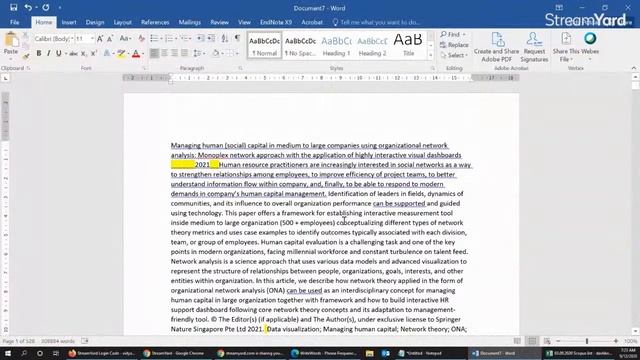The height and width of the screenshot is (360, 640).
Task: Click the Redo/Repeat icon
Action: [x=46, y=7]
